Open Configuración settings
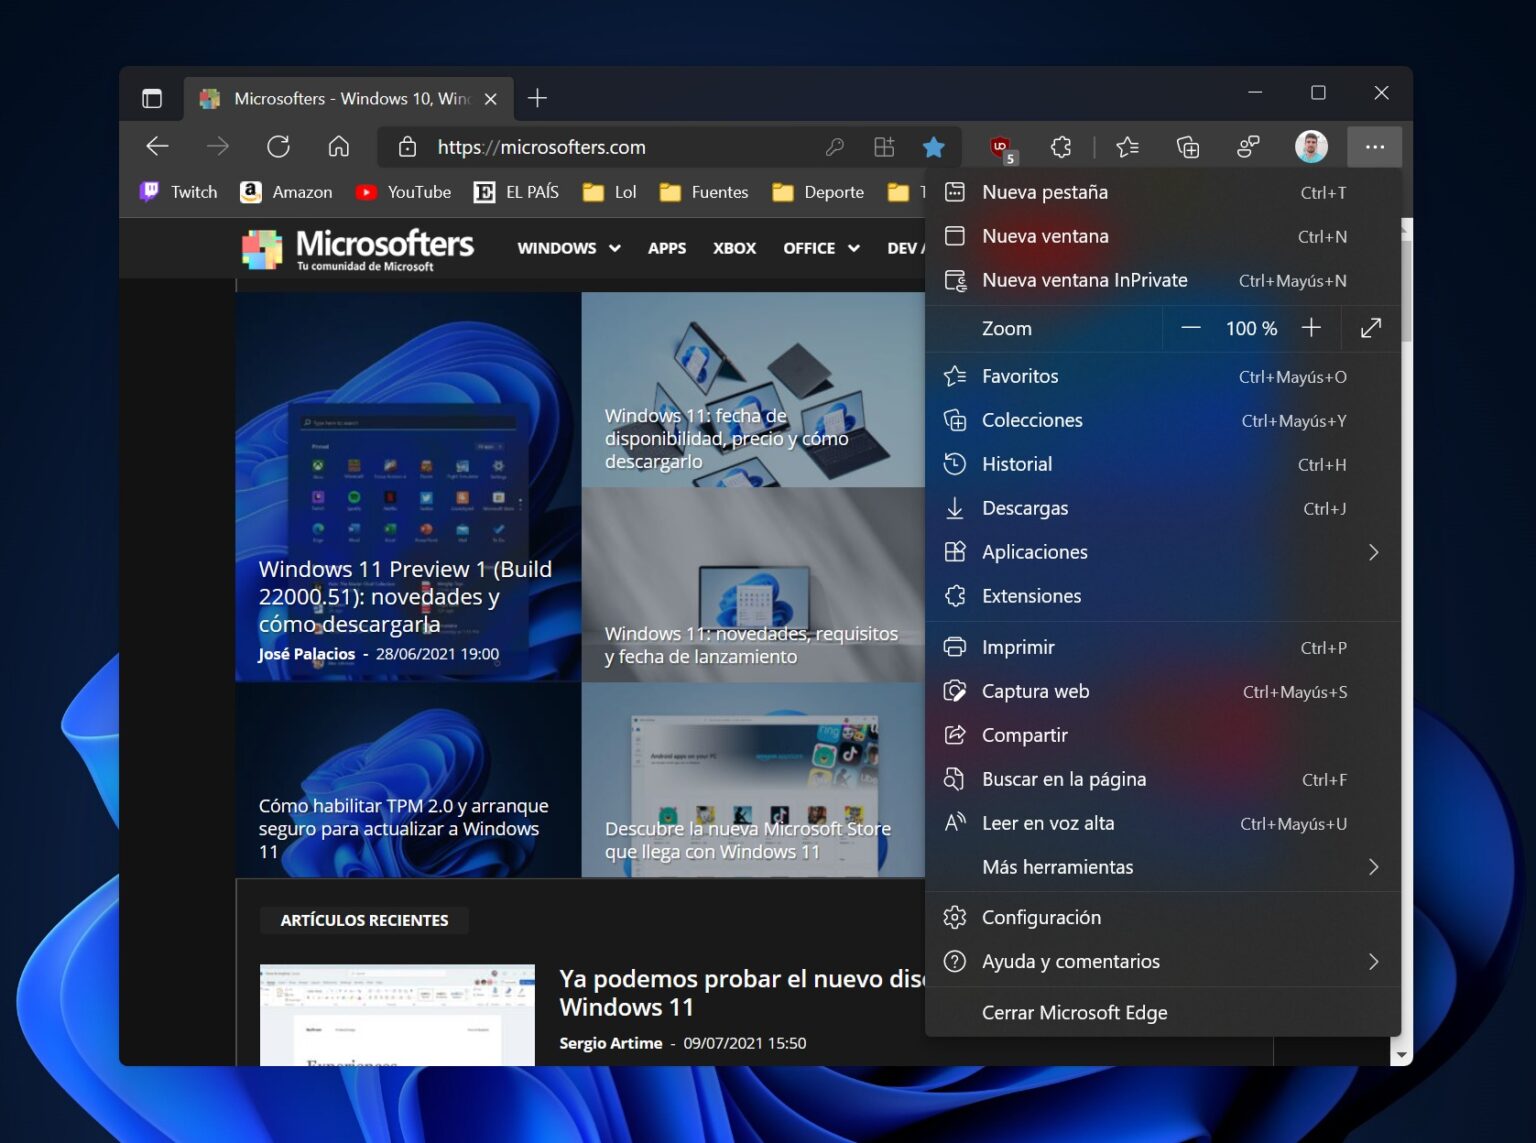 click(x=1162, y=917)
